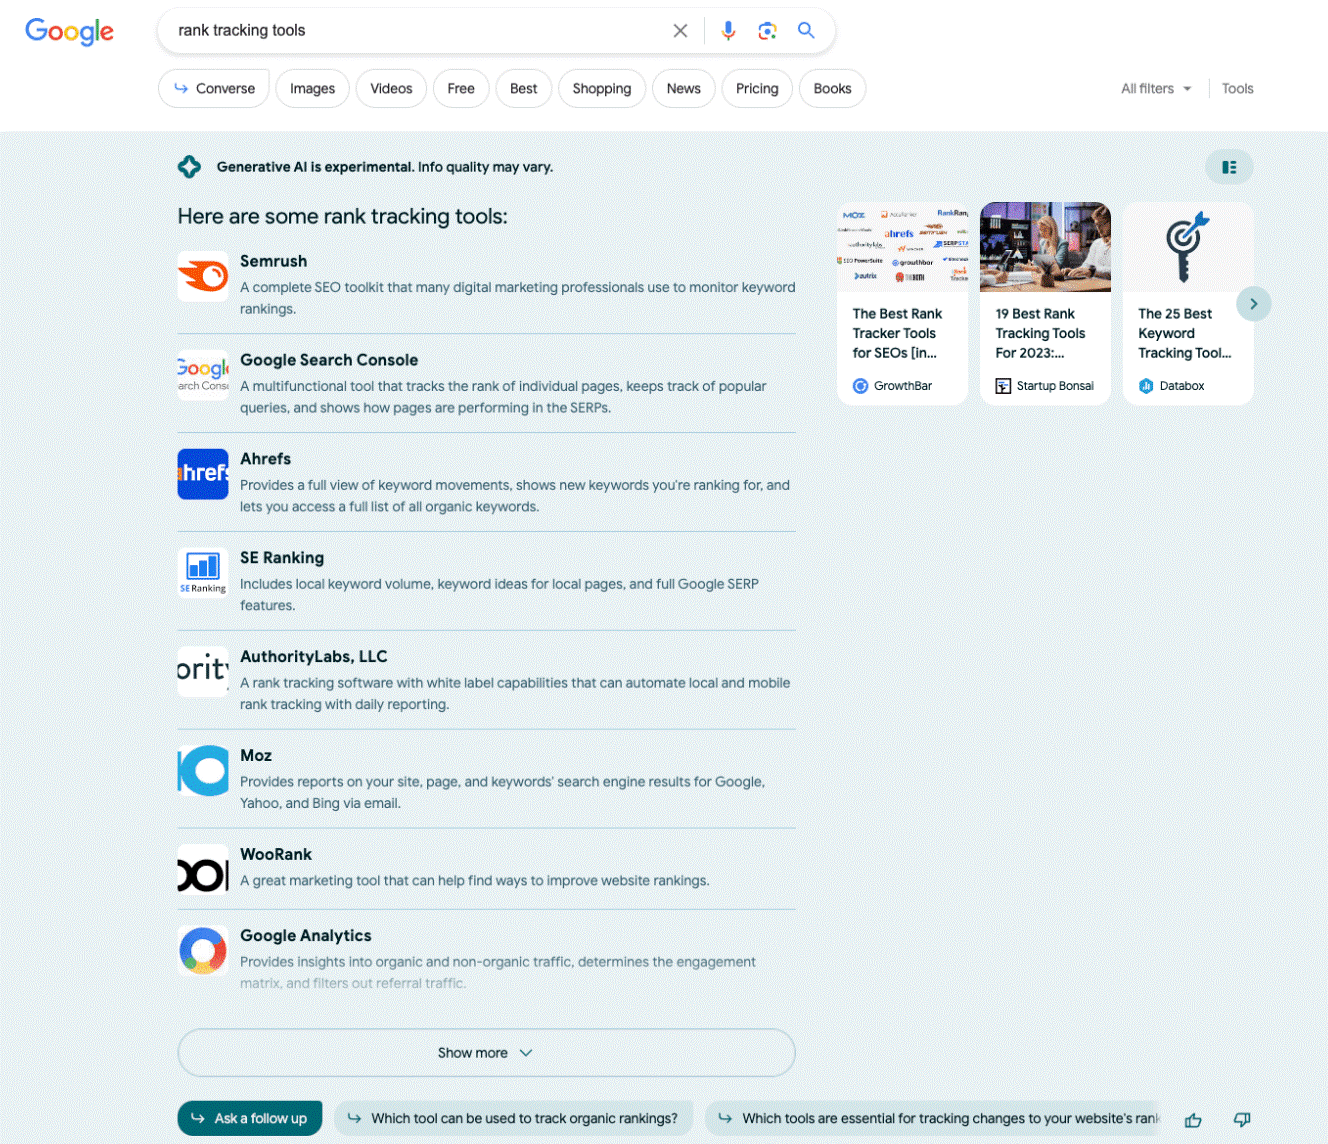Open the WooRank heading link
The width and height of the screenshot is (1328, 1144).
coord(276,855)
